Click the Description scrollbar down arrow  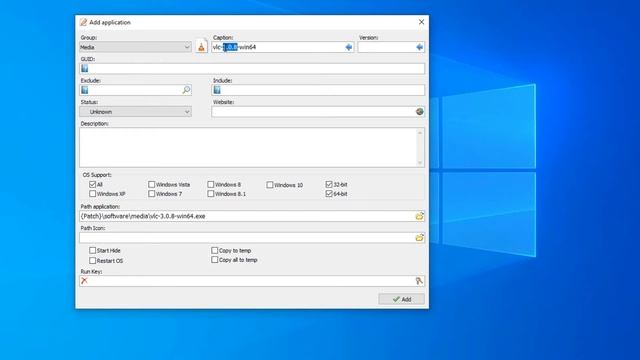coord(420,162)
